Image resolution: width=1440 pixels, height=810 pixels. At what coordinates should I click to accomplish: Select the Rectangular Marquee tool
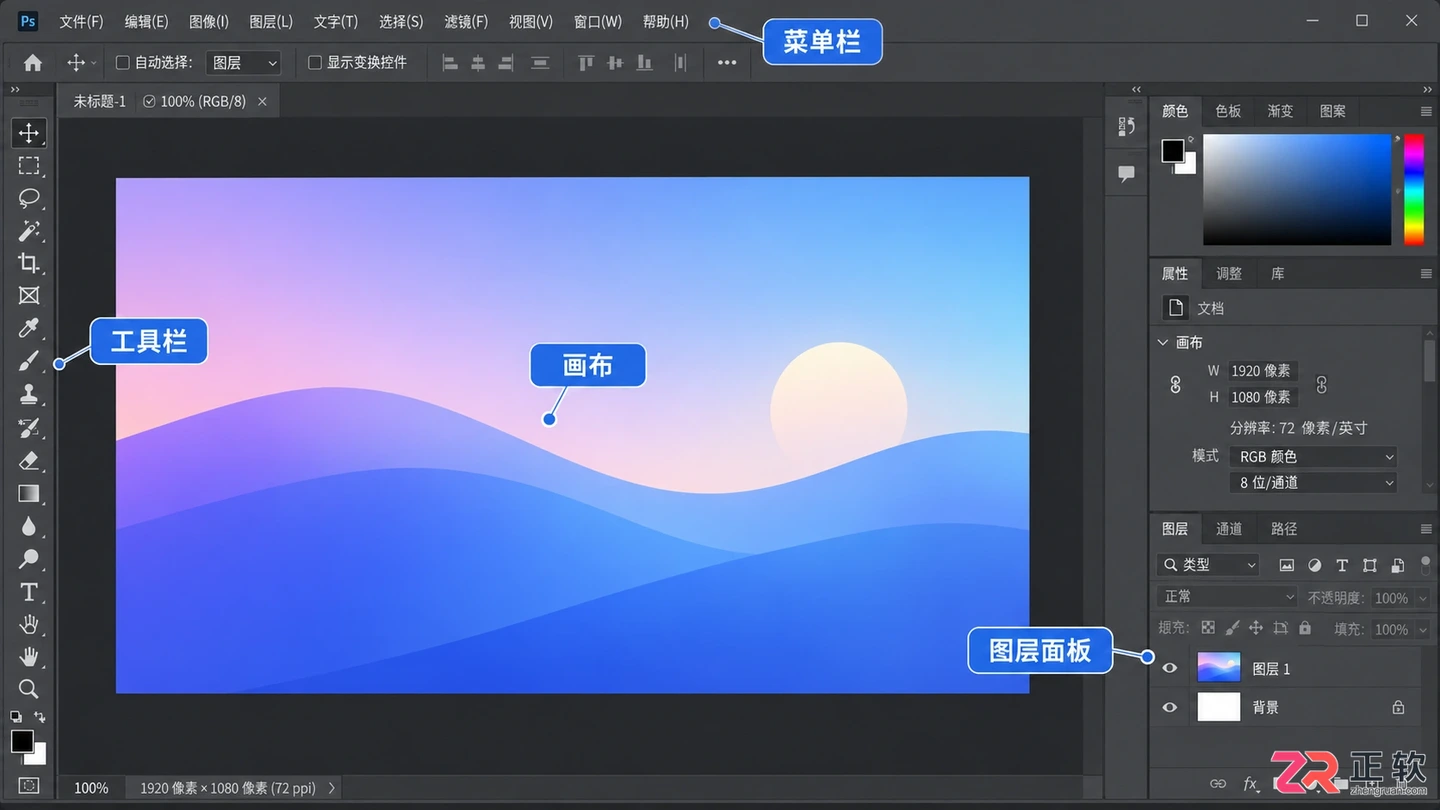(29, 165)
